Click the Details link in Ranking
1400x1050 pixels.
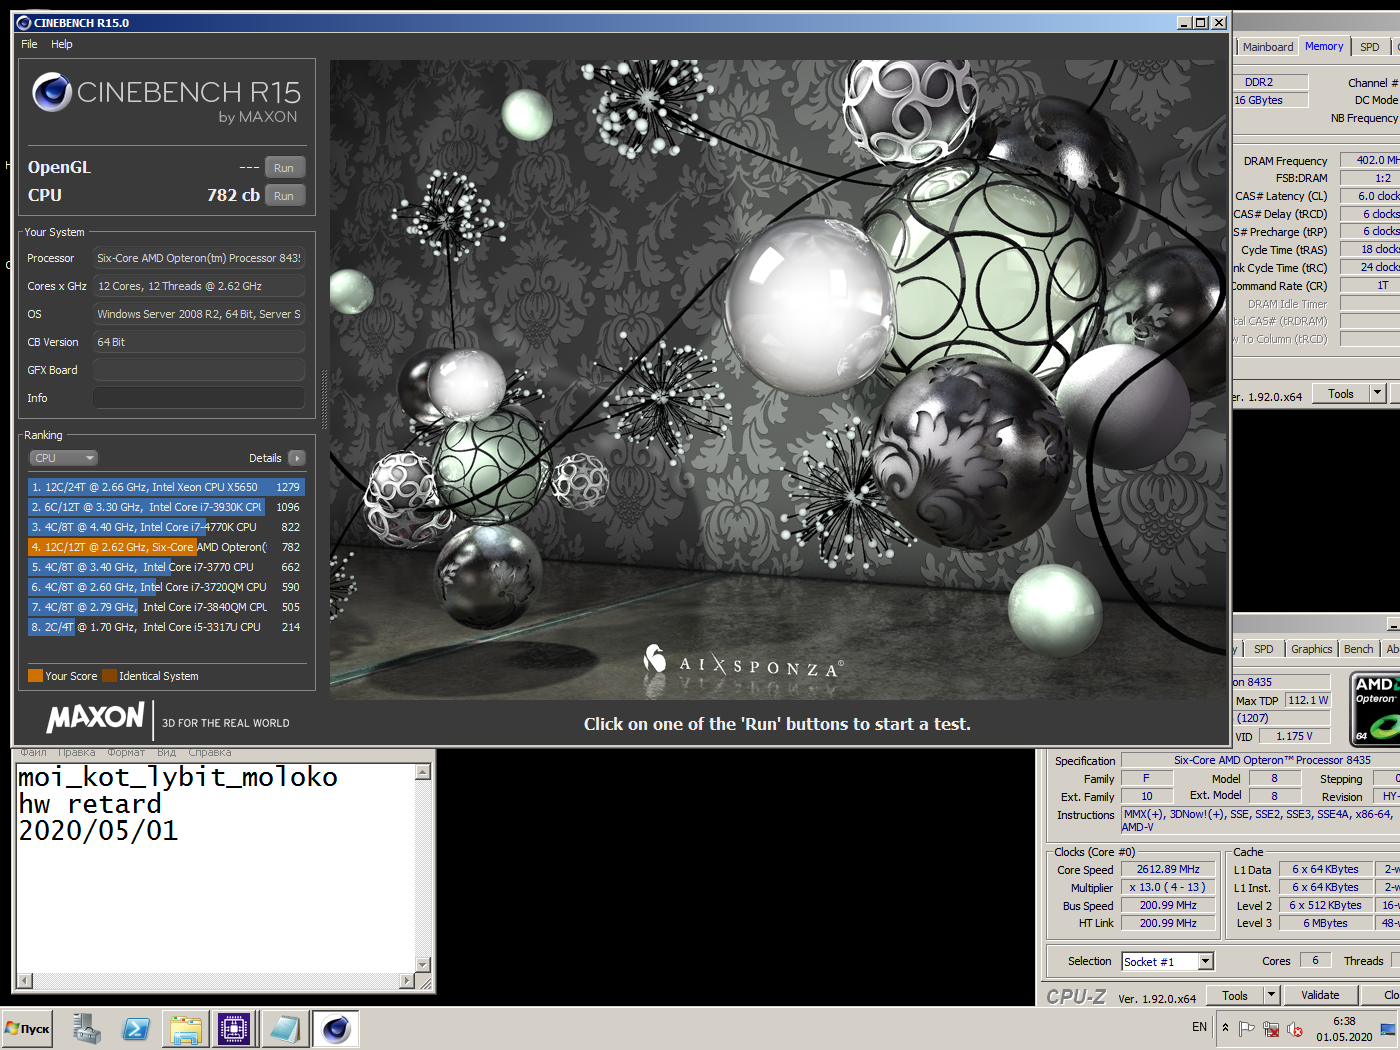point(265,458)
